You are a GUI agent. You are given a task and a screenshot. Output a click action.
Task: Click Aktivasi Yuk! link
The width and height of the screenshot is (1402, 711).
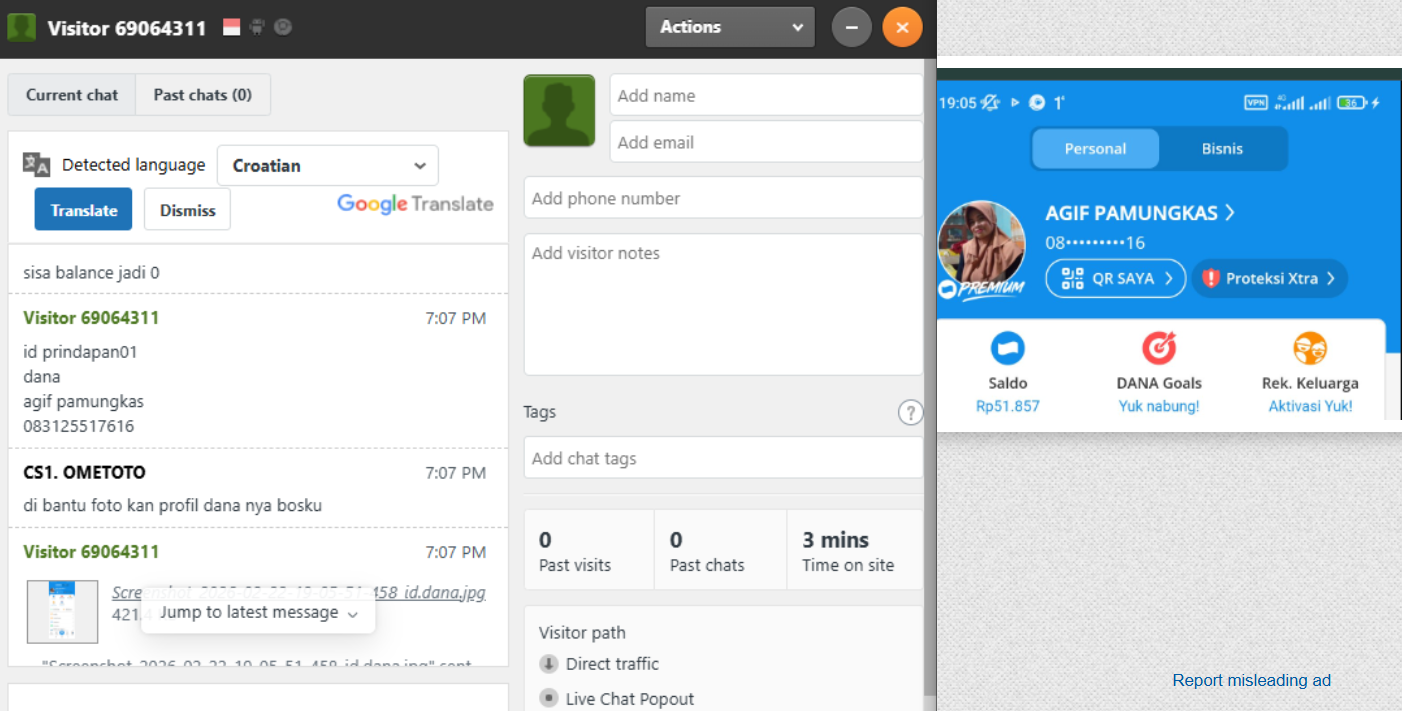click(1310, 406)
